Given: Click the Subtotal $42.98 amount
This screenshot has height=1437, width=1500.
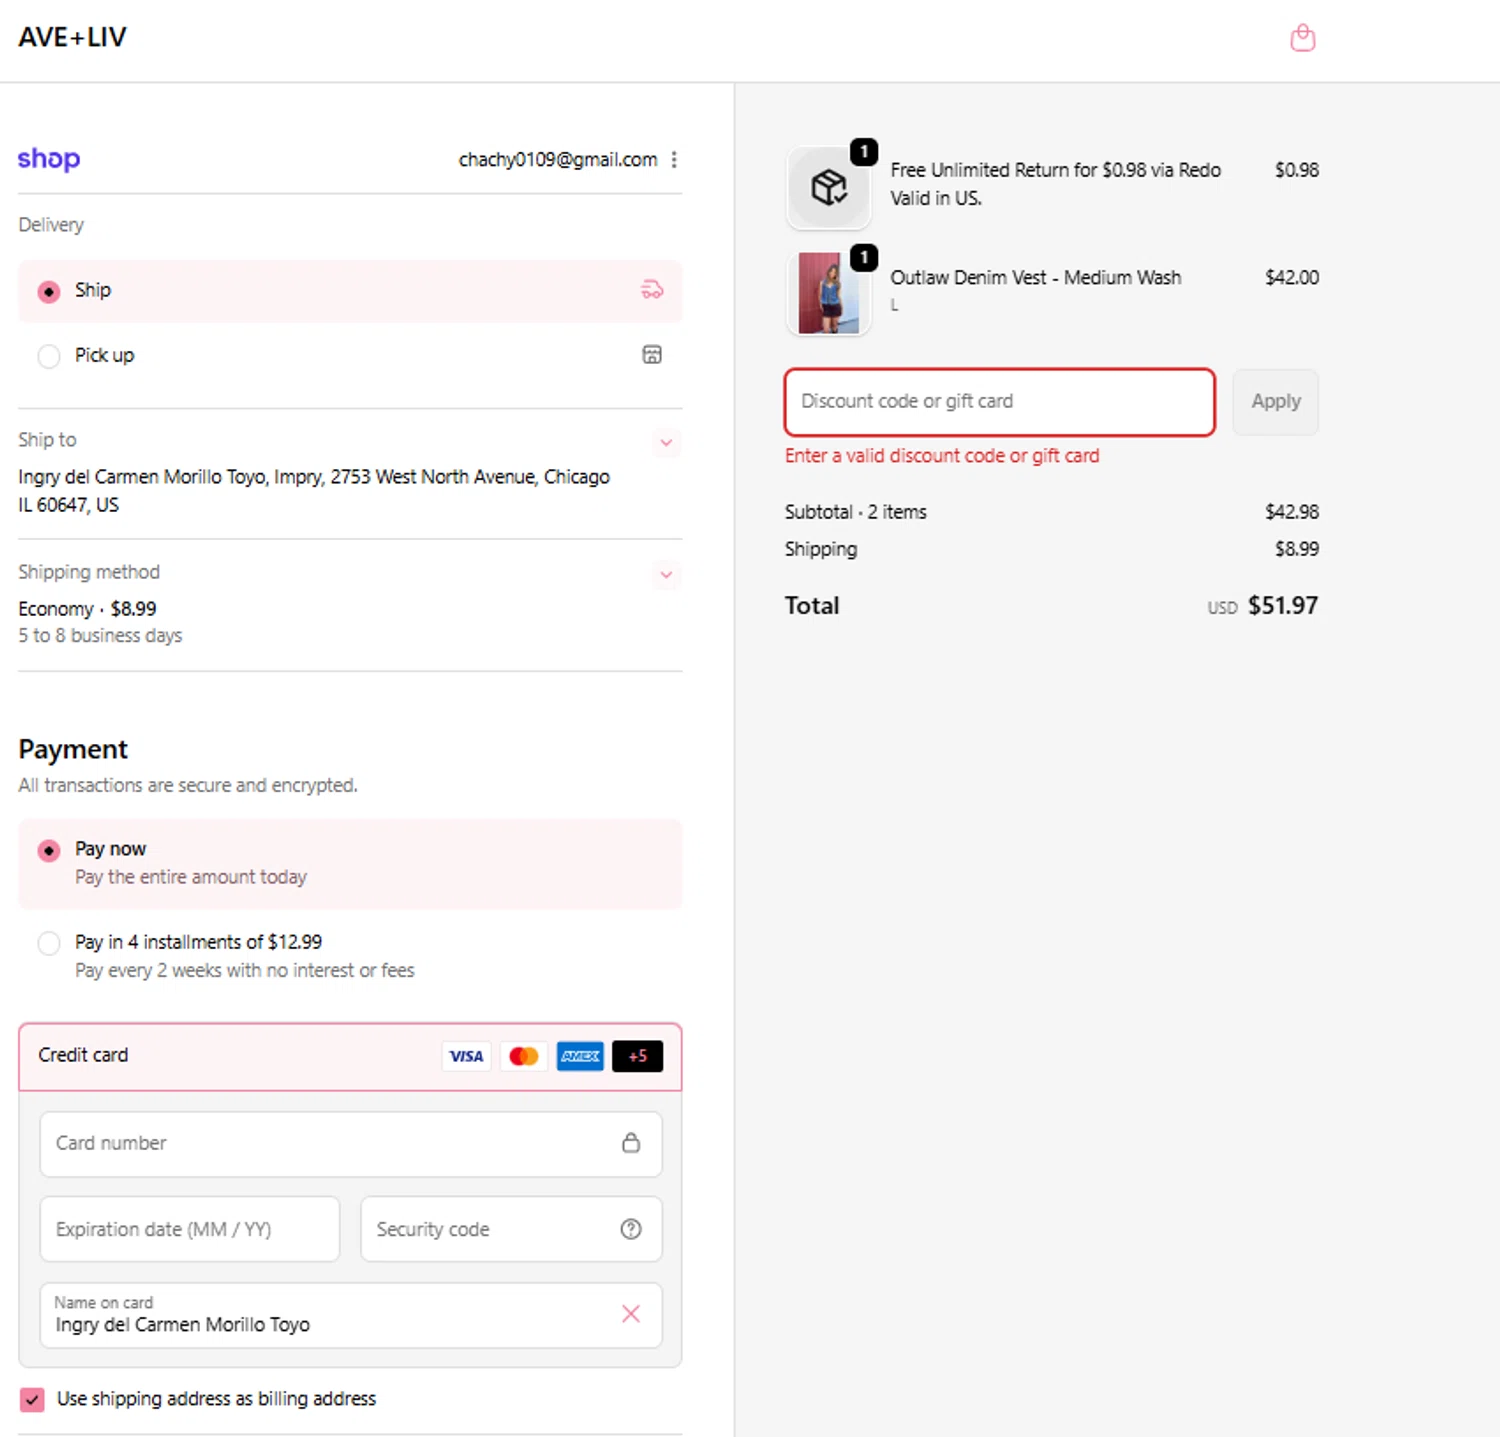Looking at the screenshot, I should [x=1292, y=512].
